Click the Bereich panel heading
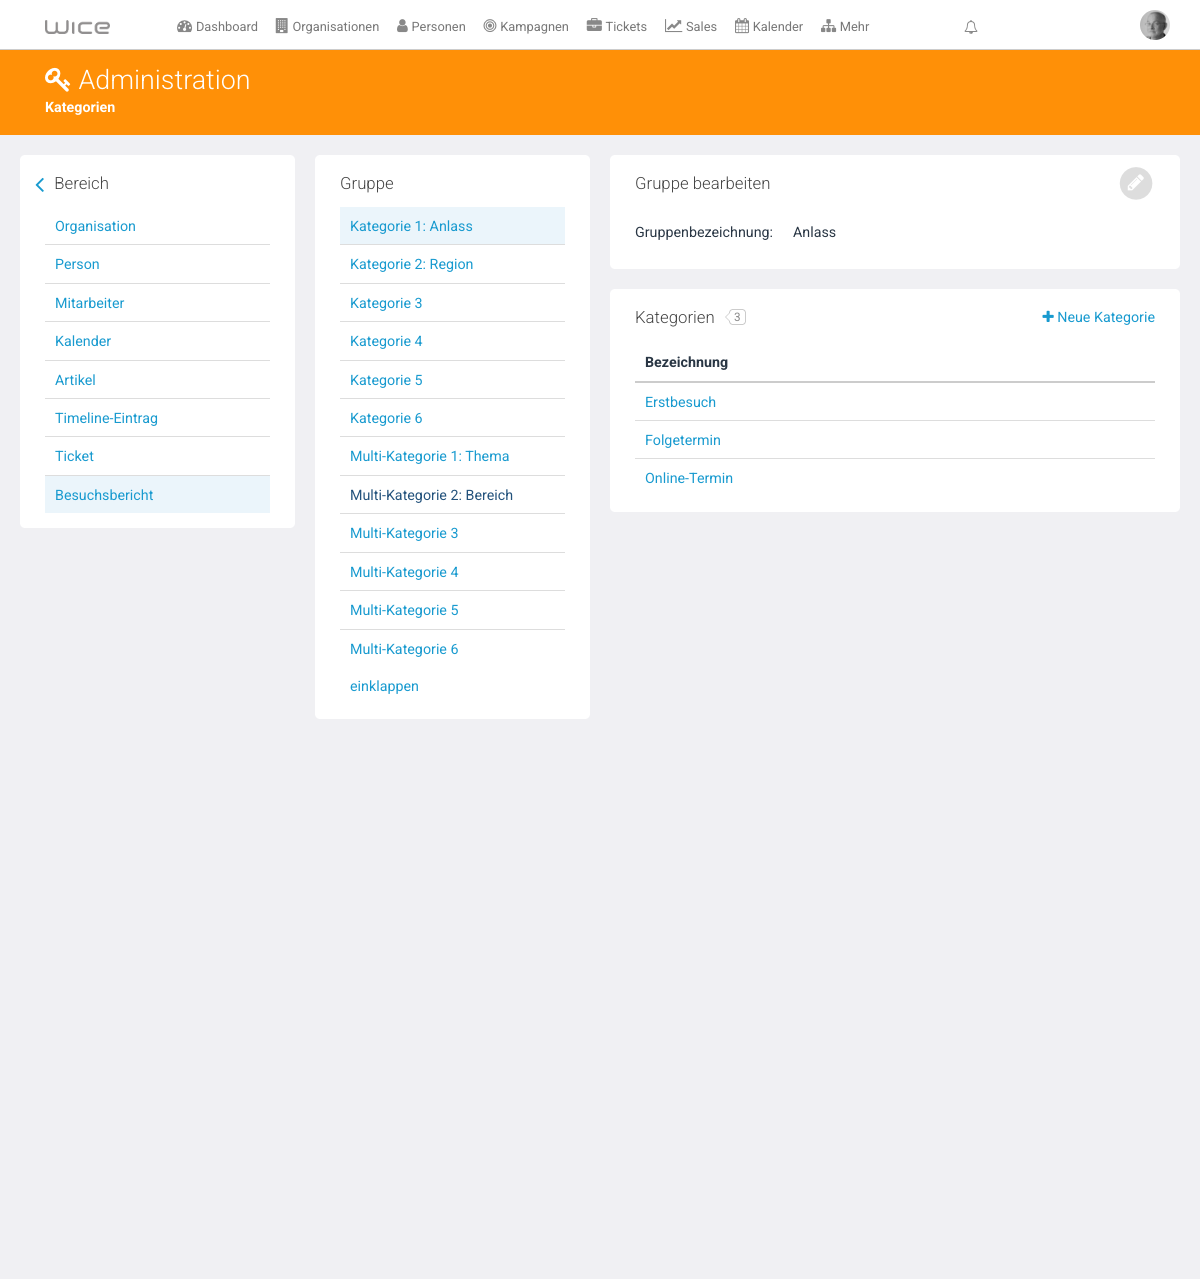The image size is (1200, 1279). pyautogui.click(x=82, y=183)
